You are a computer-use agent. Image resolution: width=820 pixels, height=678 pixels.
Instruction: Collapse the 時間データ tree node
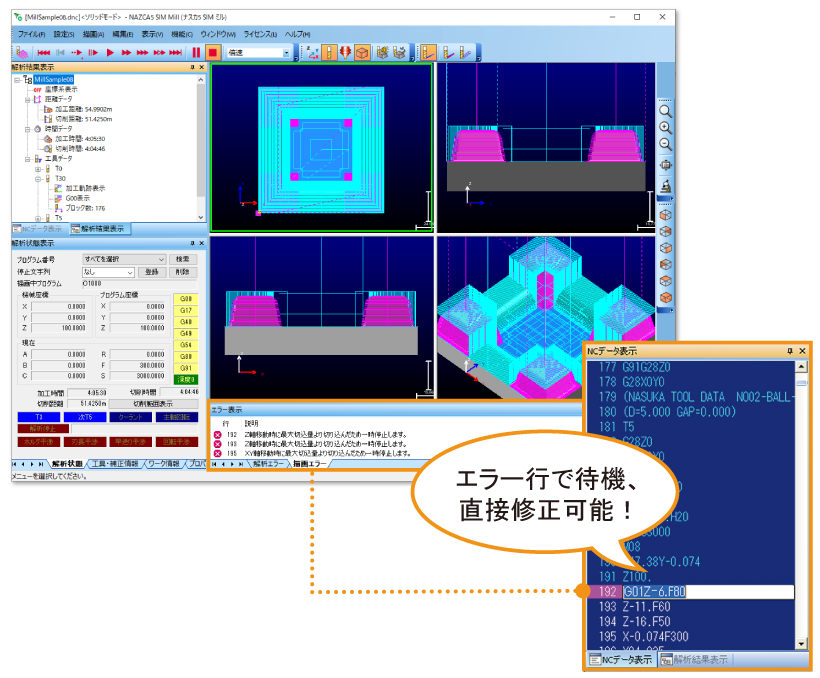[27, 129]
